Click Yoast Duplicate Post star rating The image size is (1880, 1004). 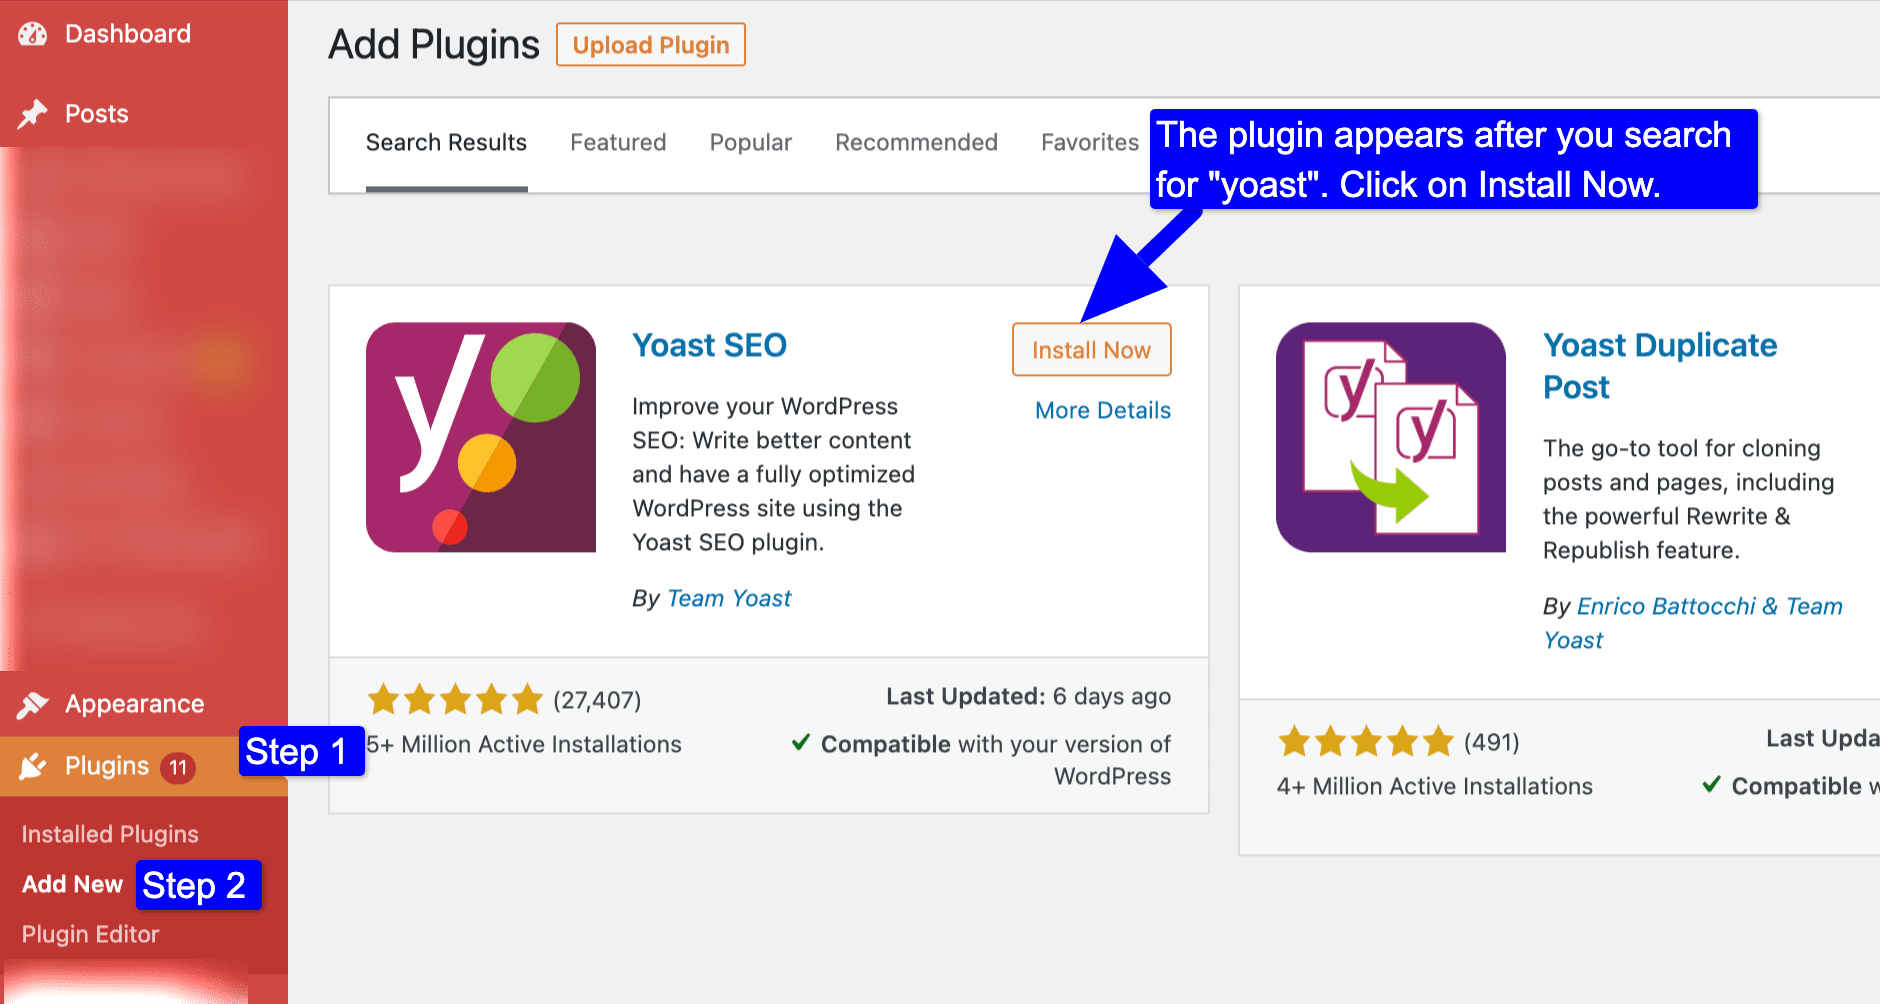[x=1365, y=741]
